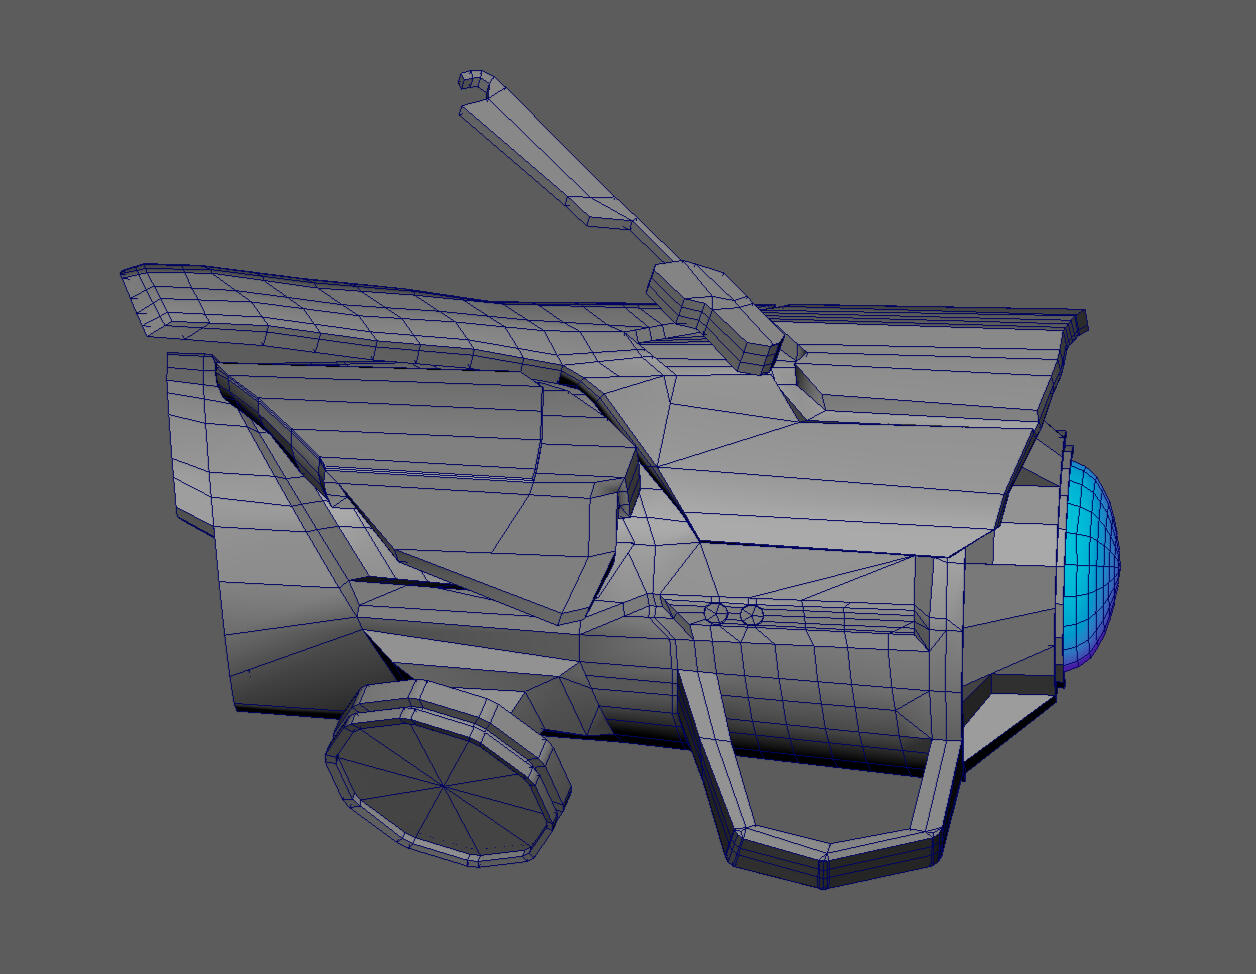Image resolution: width=1256 pixels, height=974 pixels.
Task: Click the right small circle on the side
Action: pyautogui.click(x=752, y=614)
